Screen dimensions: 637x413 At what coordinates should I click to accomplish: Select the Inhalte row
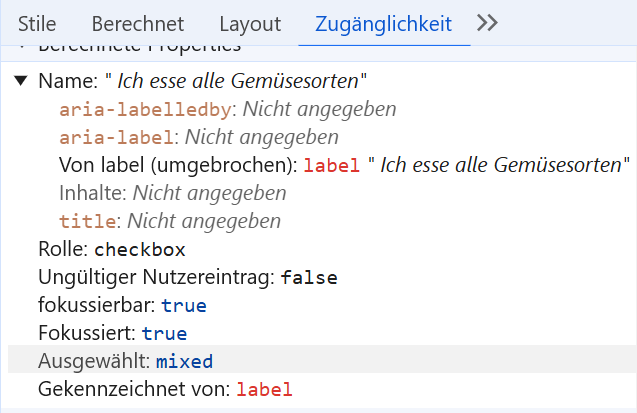click(172, 193)
